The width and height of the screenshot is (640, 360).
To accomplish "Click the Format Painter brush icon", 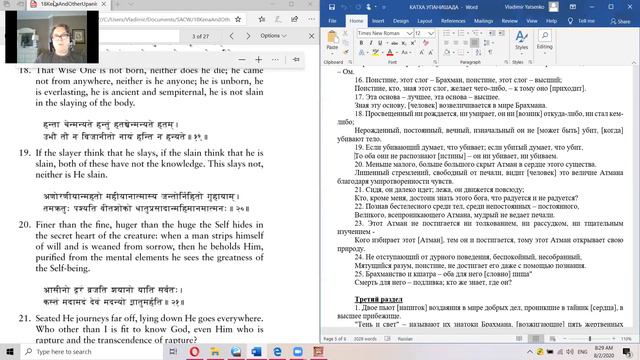I will (x=346, y=52).
